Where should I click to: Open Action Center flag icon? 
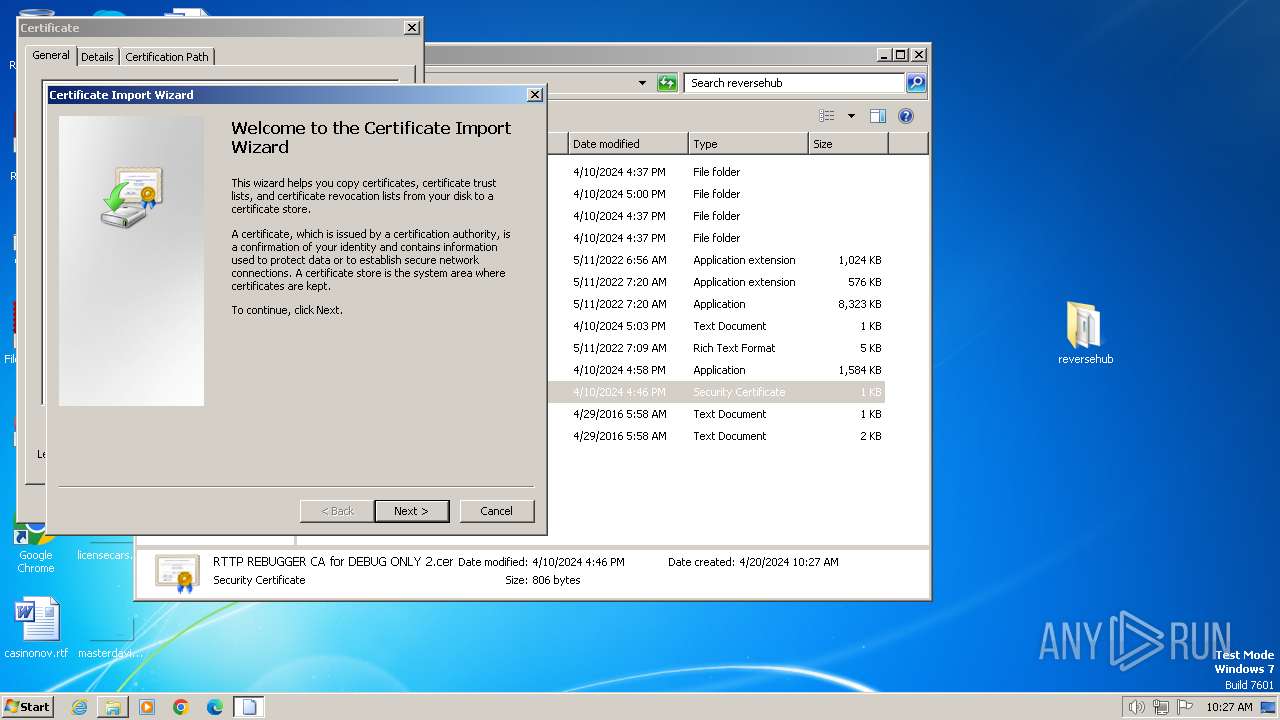tap(1185, 707)
